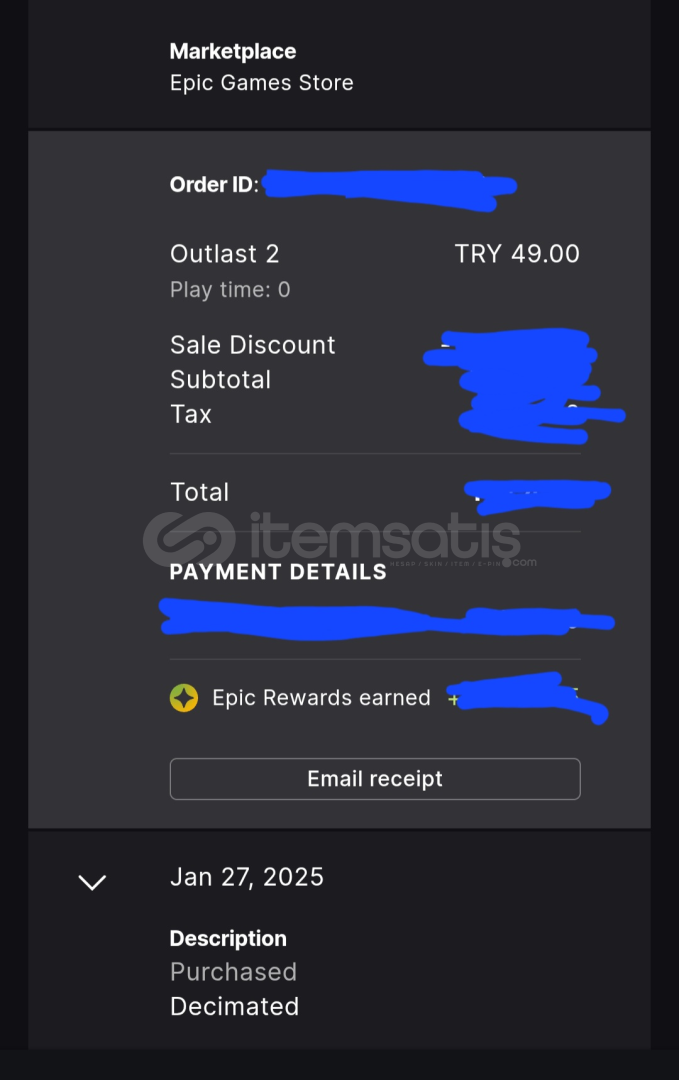Screen dimensions: 679x1080
Task: Click the Sale Discount line
Action: coord(253,345)
